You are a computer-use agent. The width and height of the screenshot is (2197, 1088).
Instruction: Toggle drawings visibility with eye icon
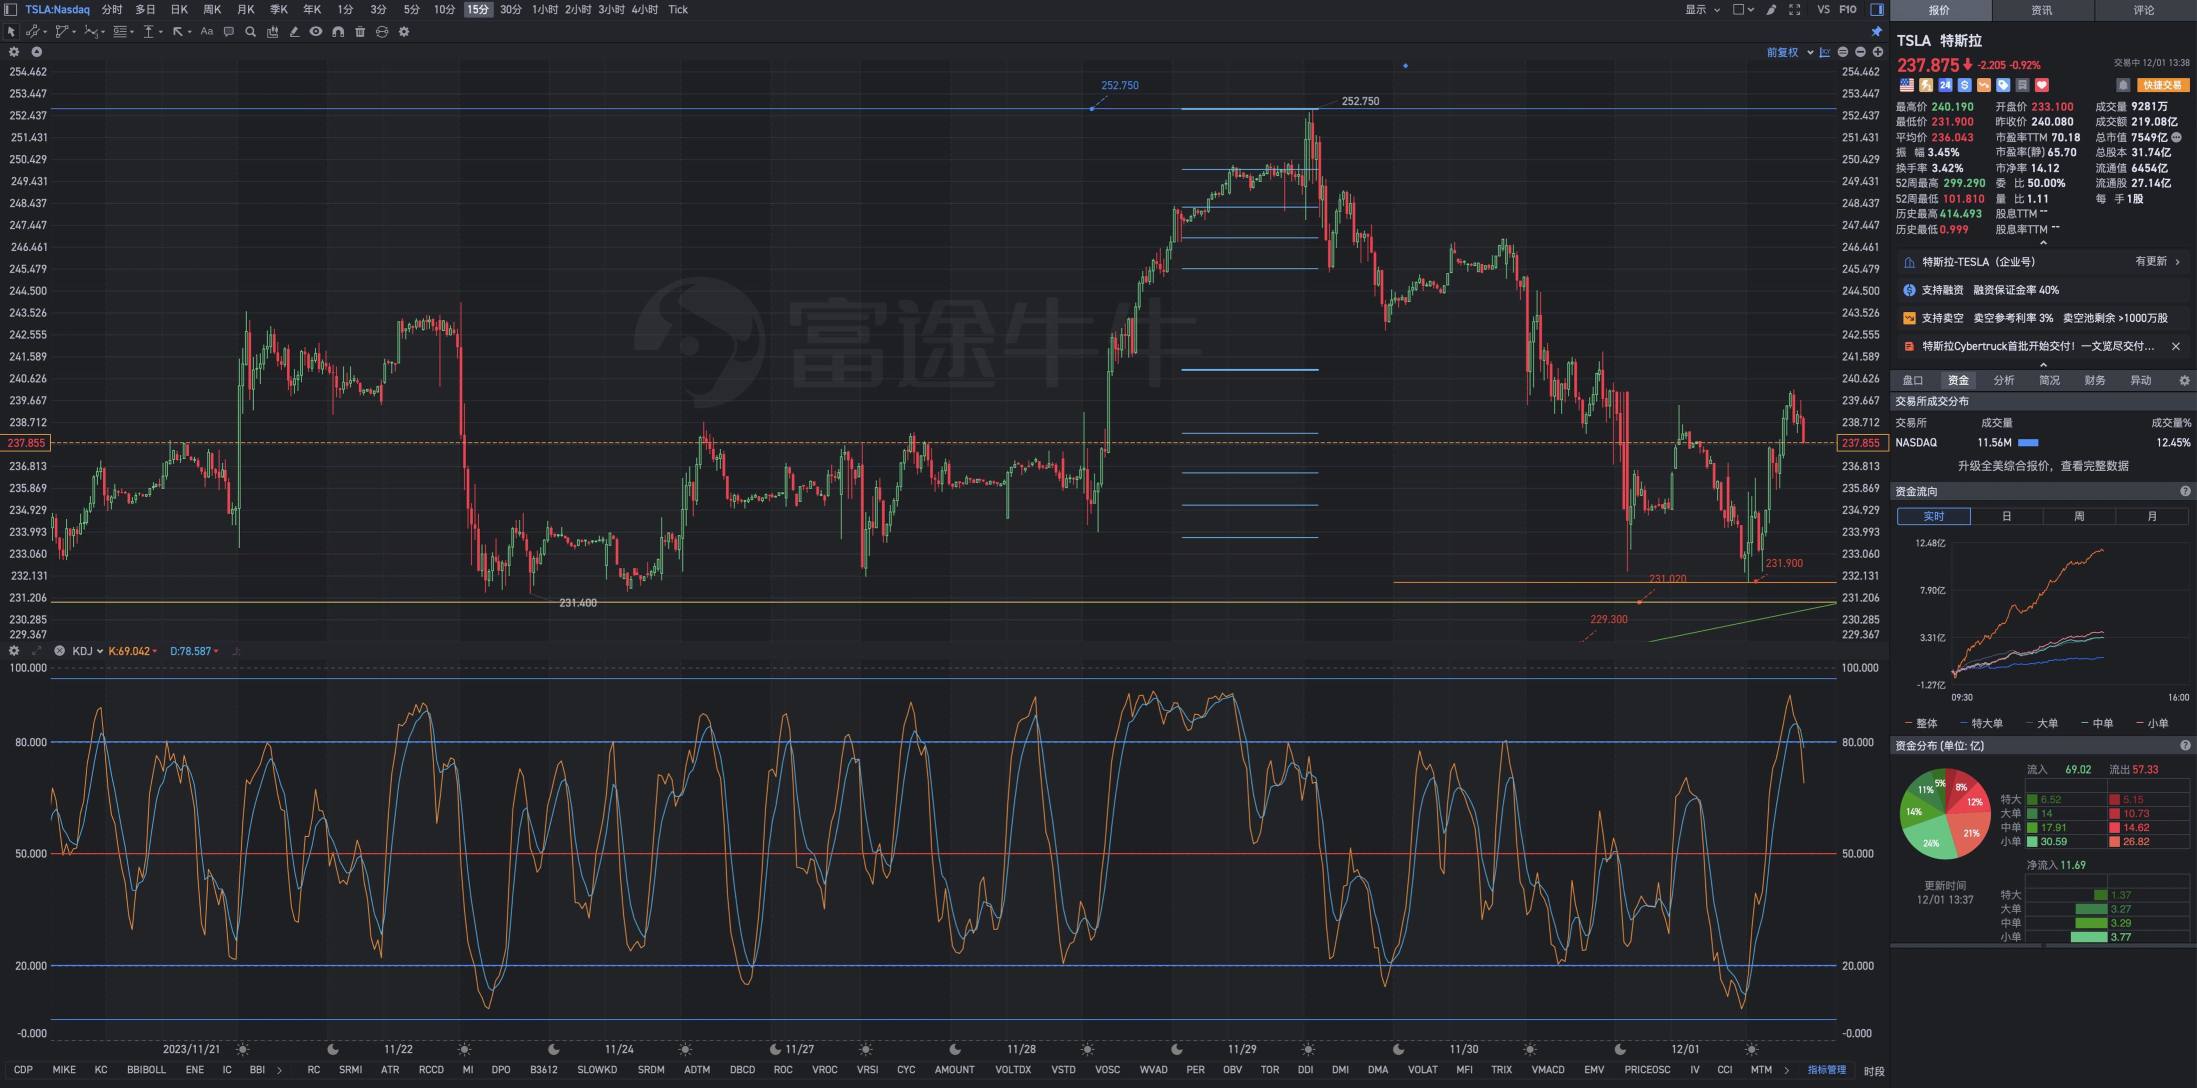[x=316, y=32]
